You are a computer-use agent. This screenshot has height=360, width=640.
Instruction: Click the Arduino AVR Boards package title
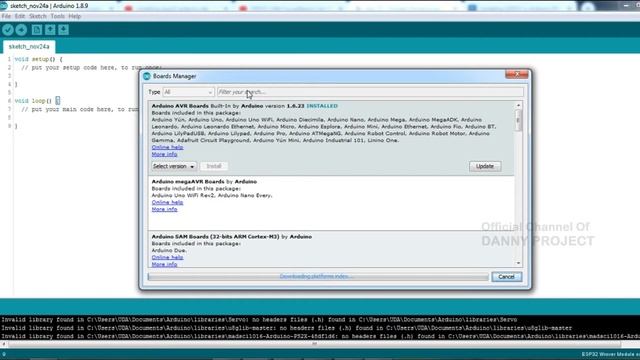tap(180, 106)
